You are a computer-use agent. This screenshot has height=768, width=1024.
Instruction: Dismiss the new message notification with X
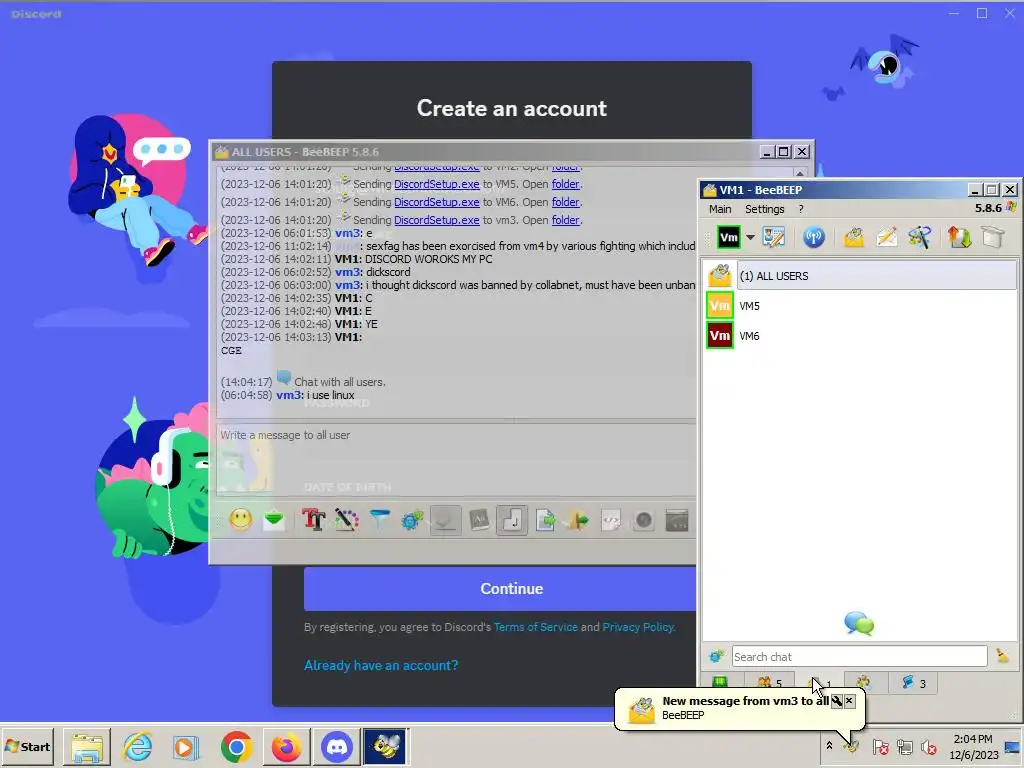849,701
